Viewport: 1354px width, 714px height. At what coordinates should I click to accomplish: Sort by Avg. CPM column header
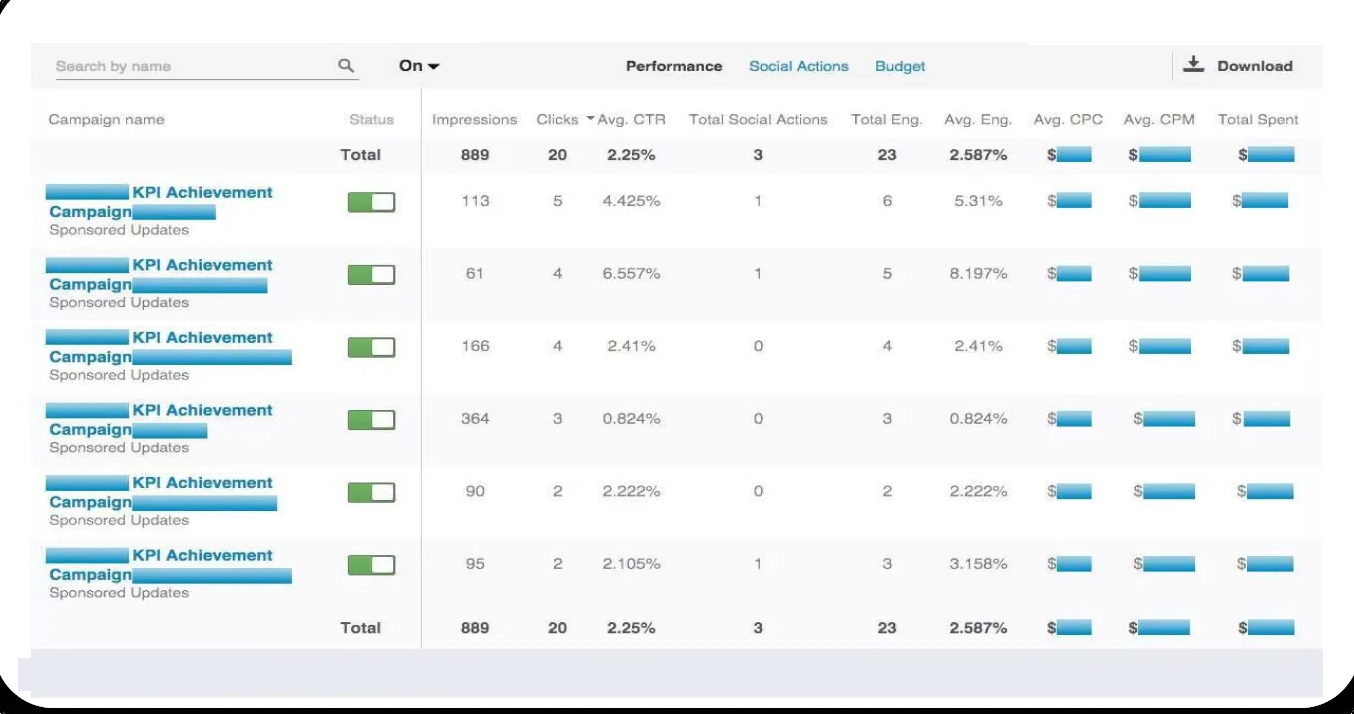click(x=1159, y=119)
